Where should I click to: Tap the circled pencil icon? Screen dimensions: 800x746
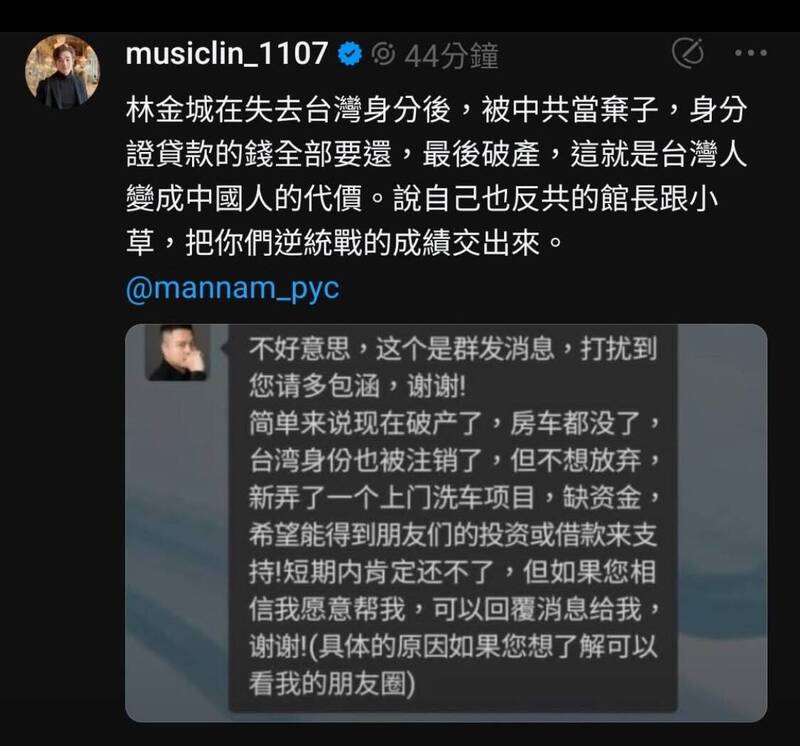(688, 53)
